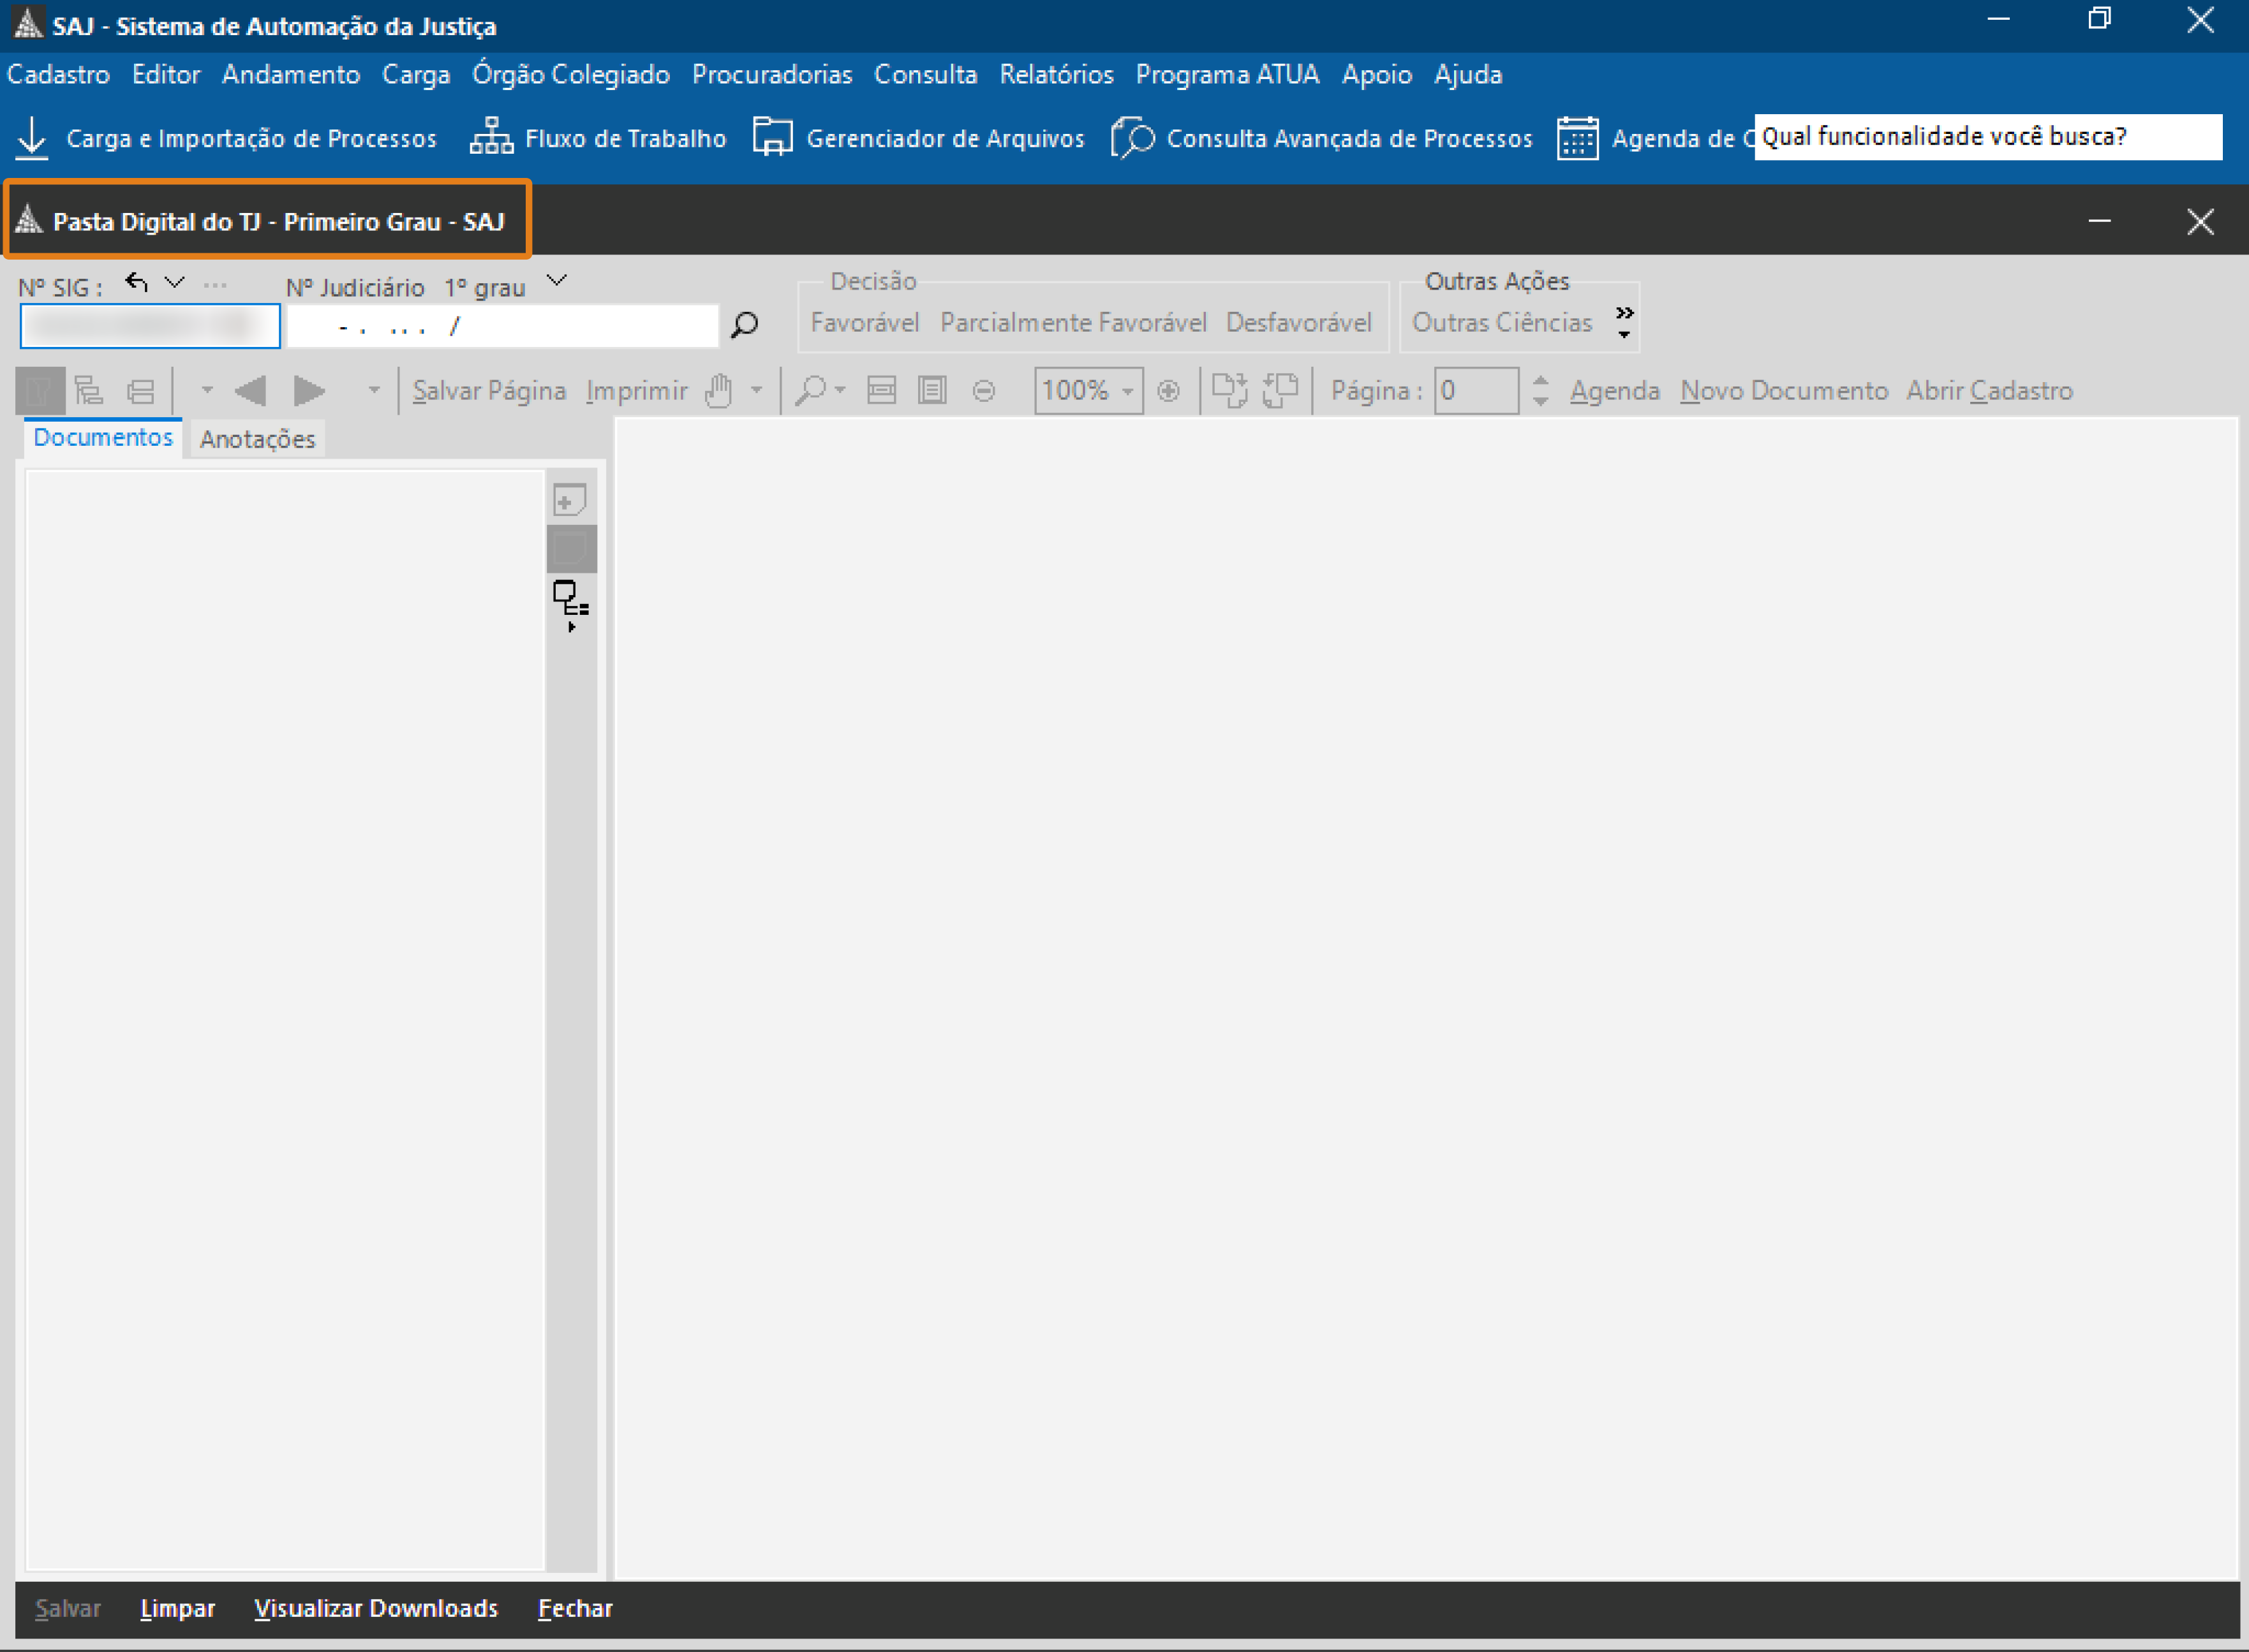
Task: Expand Outras Ações overflow arrows
Action: [1624, 321]
